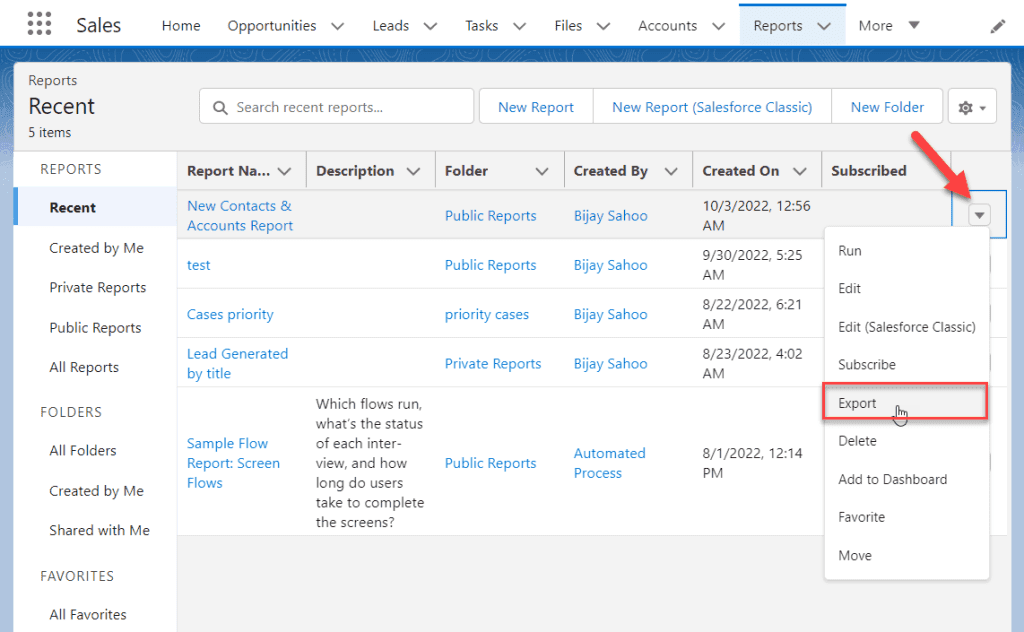
Task: Expand the Leads tab chevron
Action: 430,26
